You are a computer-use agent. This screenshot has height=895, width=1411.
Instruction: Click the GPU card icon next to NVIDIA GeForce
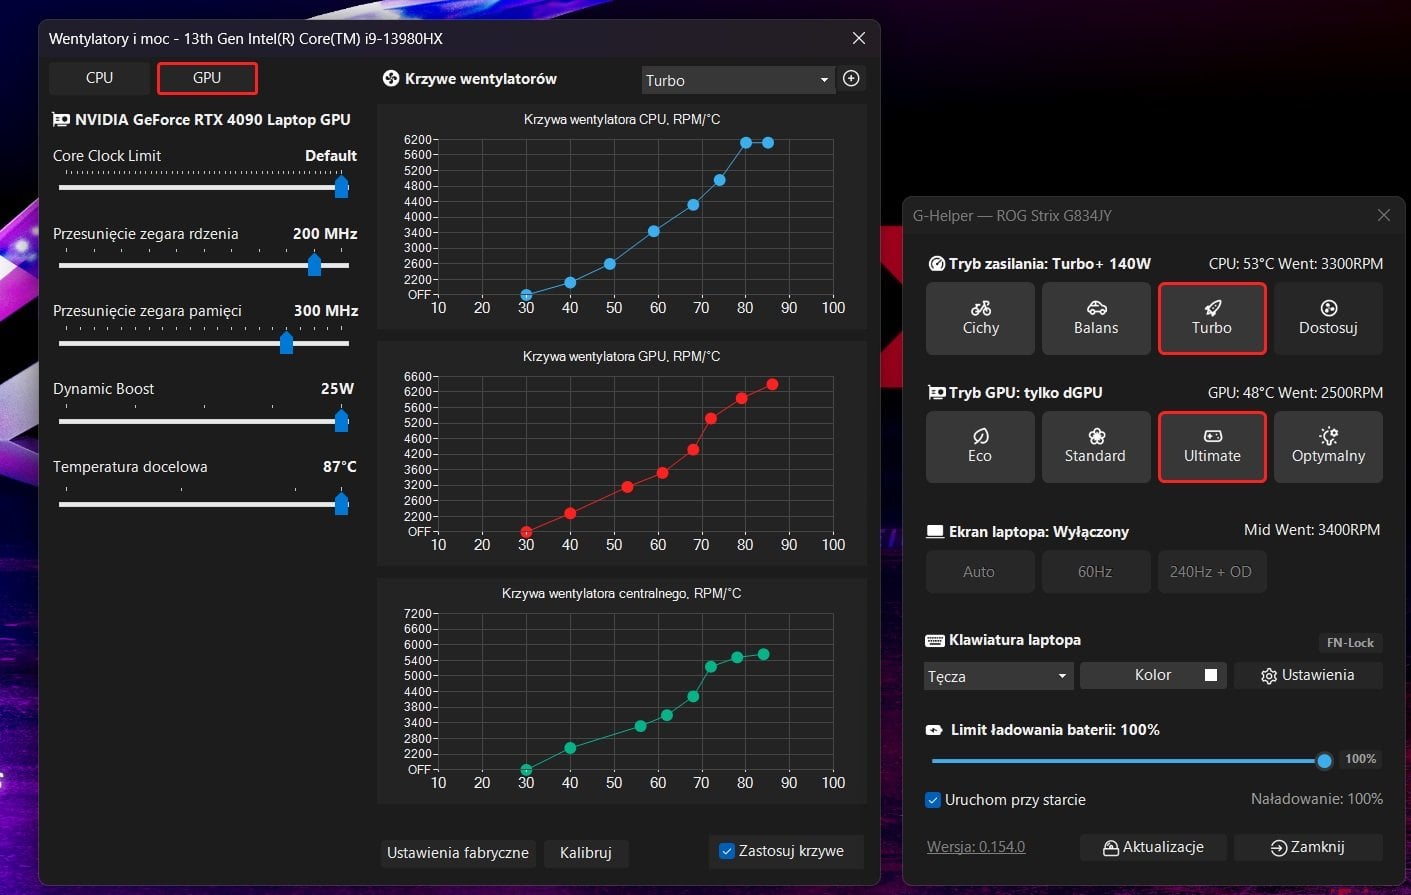[61, 120]
